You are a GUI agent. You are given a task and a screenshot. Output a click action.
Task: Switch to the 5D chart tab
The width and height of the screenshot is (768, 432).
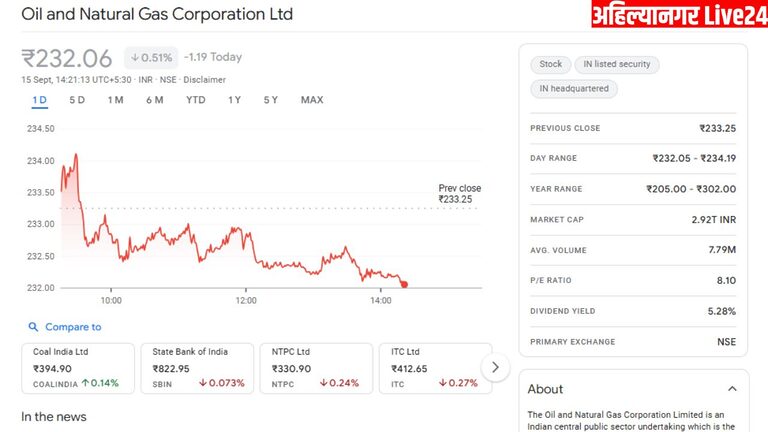(77, 100)
